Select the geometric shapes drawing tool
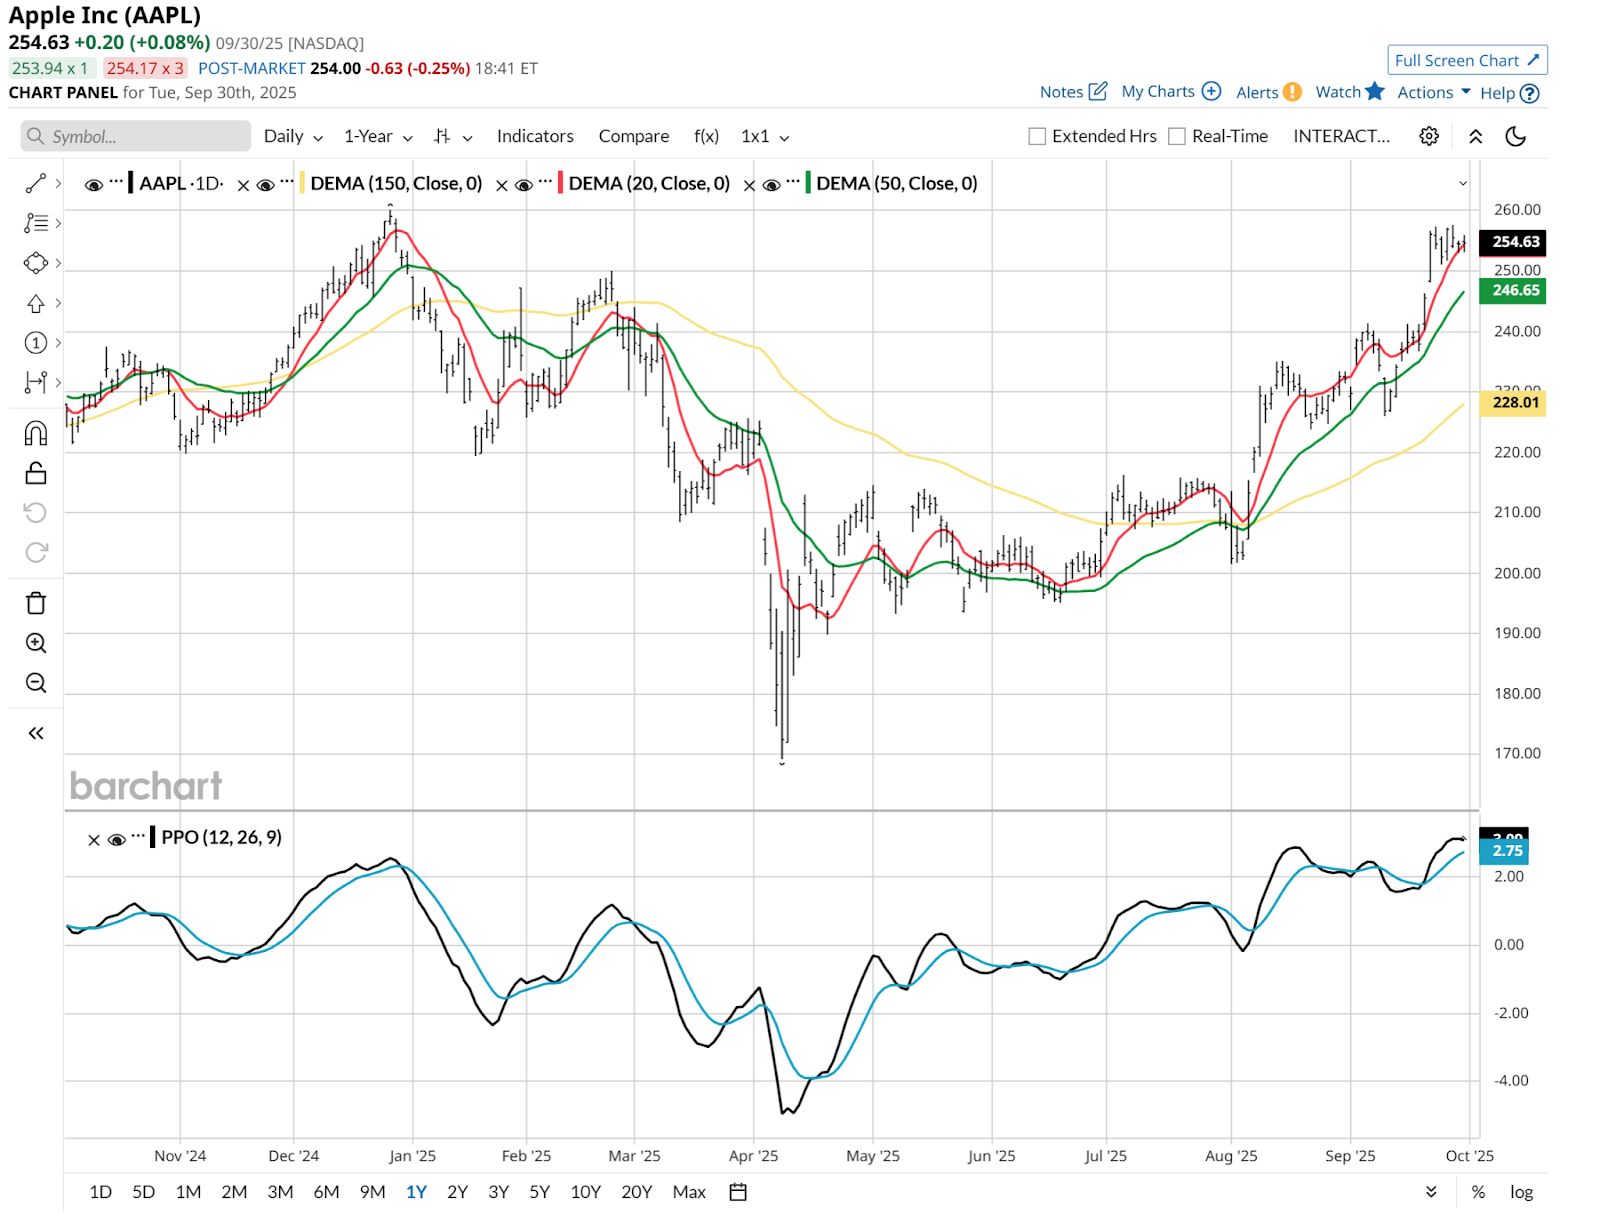The width and height of the screenshot is (1600, 1216). point(35,263)
